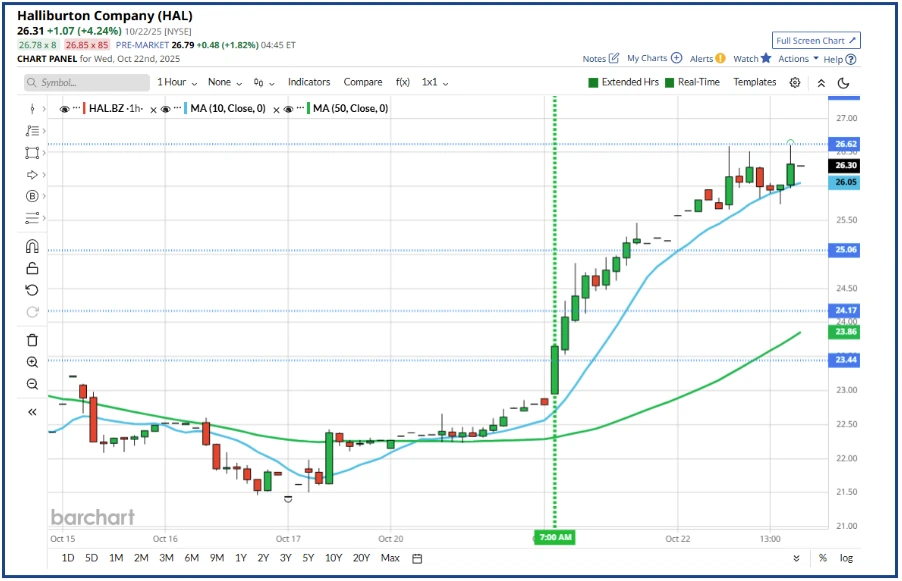Zoom out using the magnifier minus icon
Image resolution: width=902 pixels, height=581 pixels.
pos(32,384)
